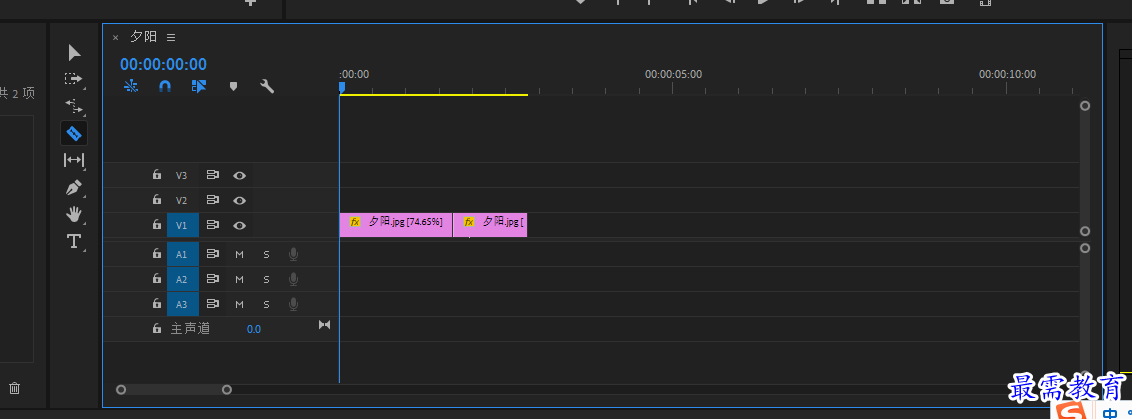Screen dimensions: 1132x419
Task: Select the Ripple Edit tool
Action: (x=74, y=106)
